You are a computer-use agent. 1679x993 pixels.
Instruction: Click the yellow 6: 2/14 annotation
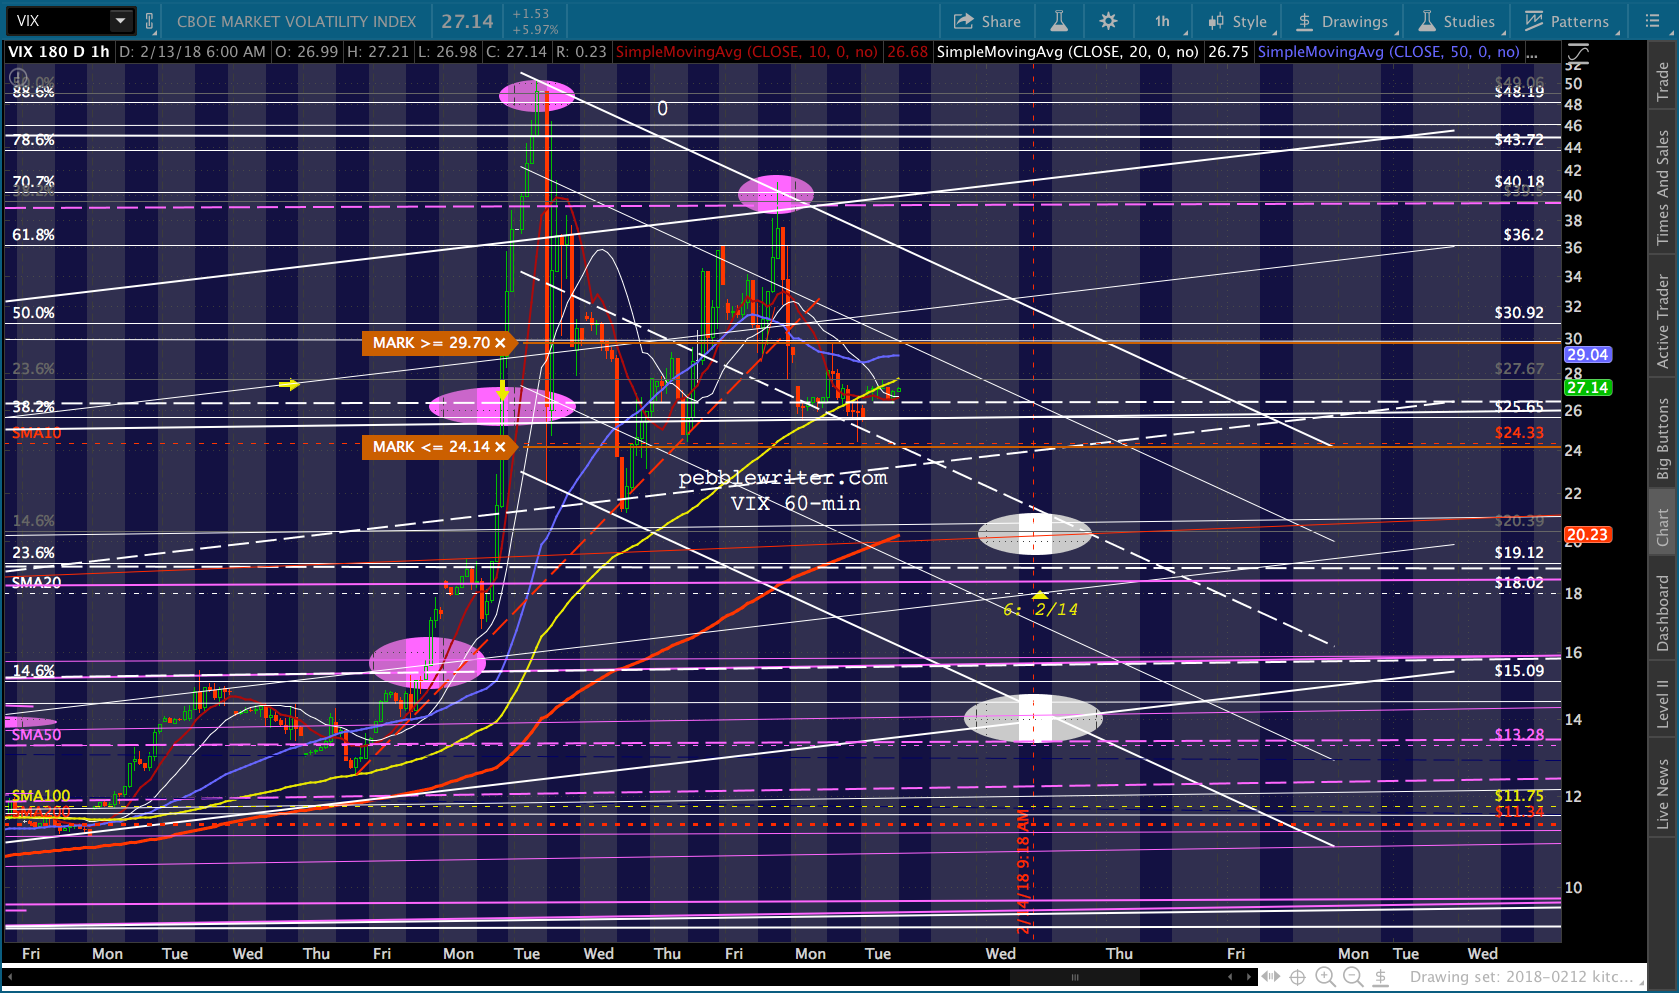[x=1041, y=609]
